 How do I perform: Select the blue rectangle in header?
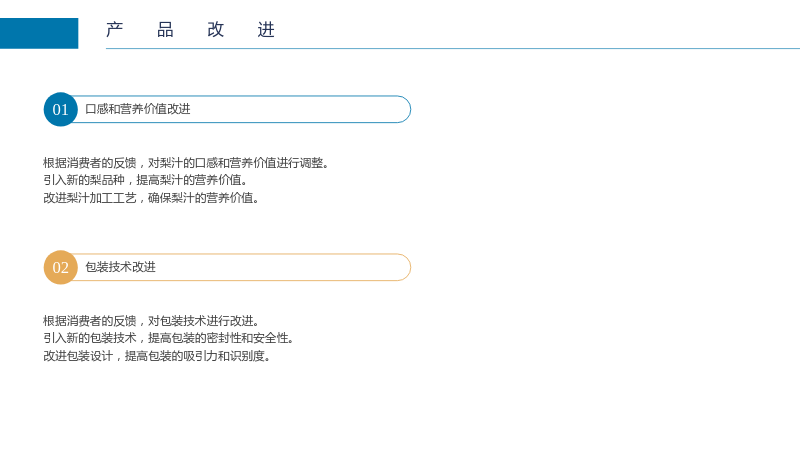tap(39, 33)
